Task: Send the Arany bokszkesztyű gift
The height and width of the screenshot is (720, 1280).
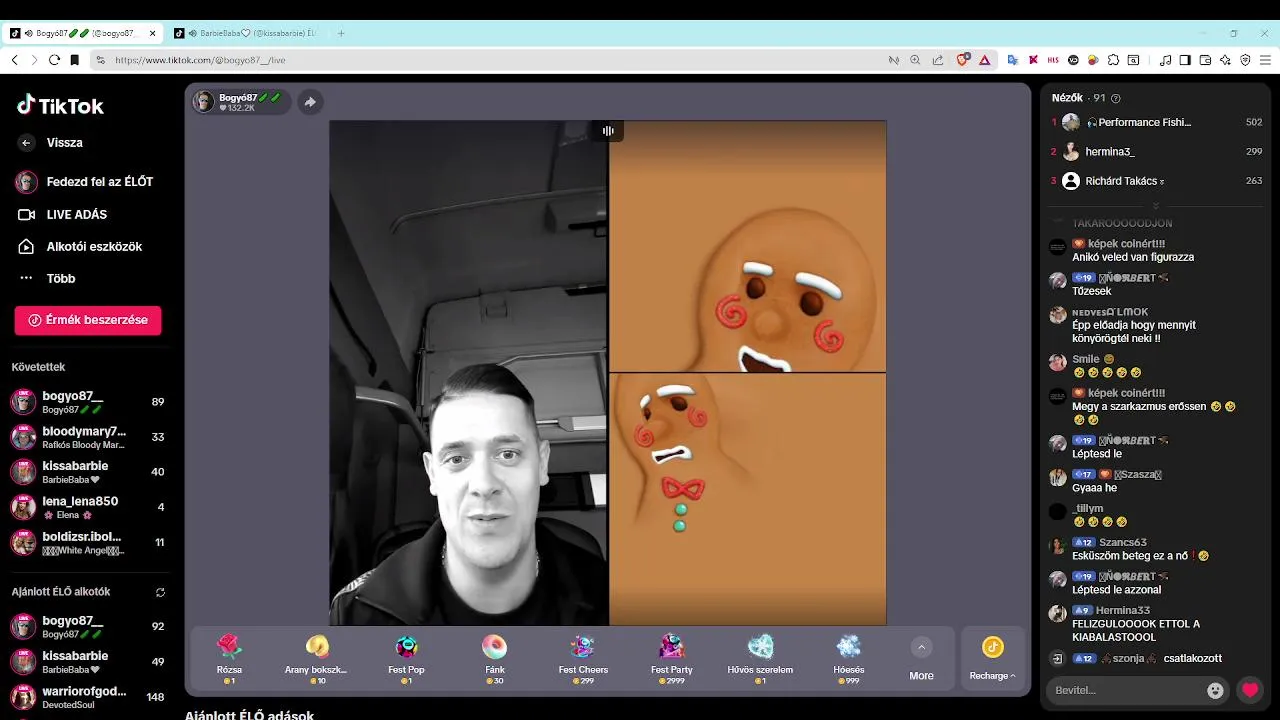Action: pyautogui.click(x=317, y=657)
